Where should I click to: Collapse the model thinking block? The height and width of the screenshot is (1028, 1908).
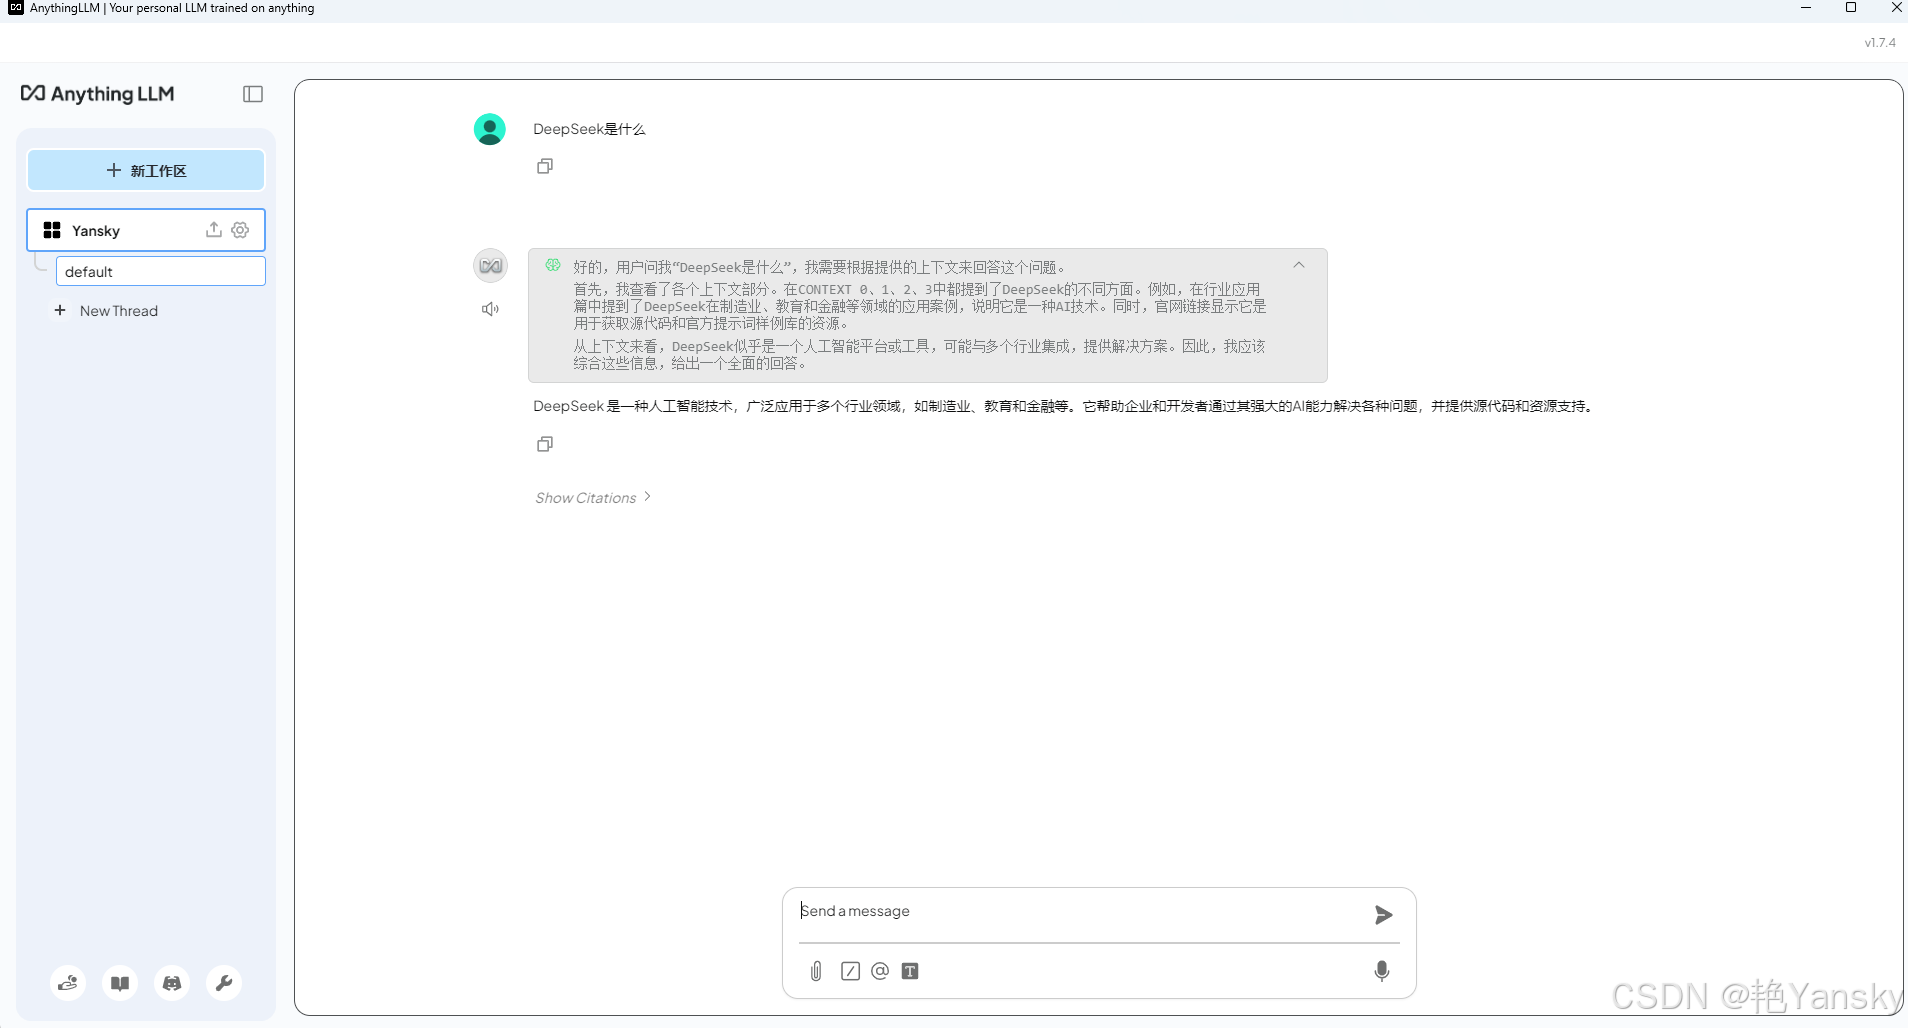click(1299, 265)
